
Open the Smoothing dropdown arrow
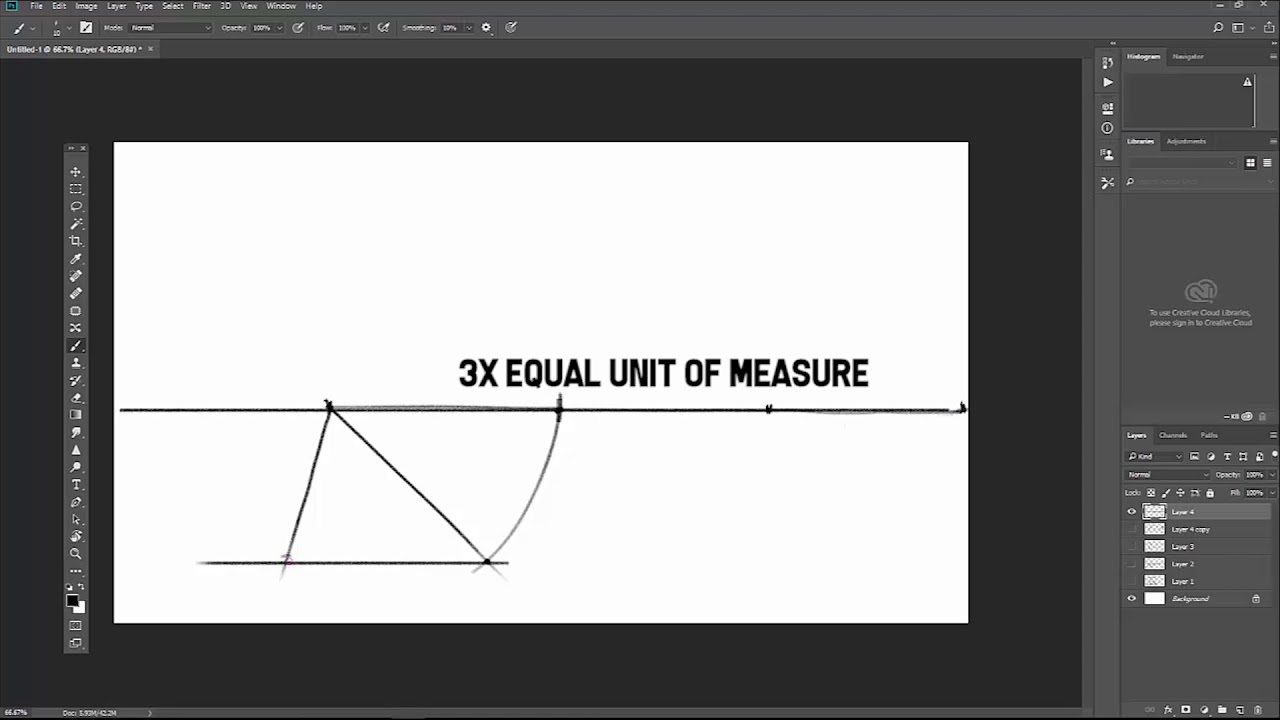(468, 28)
